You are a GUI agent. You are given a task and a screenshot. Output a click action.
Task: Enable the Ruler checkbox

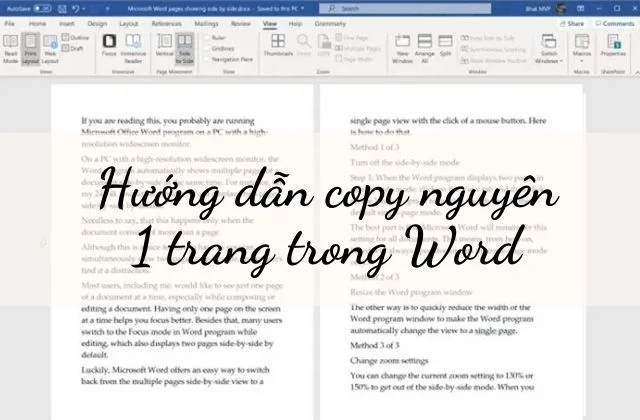pos(207,38)
